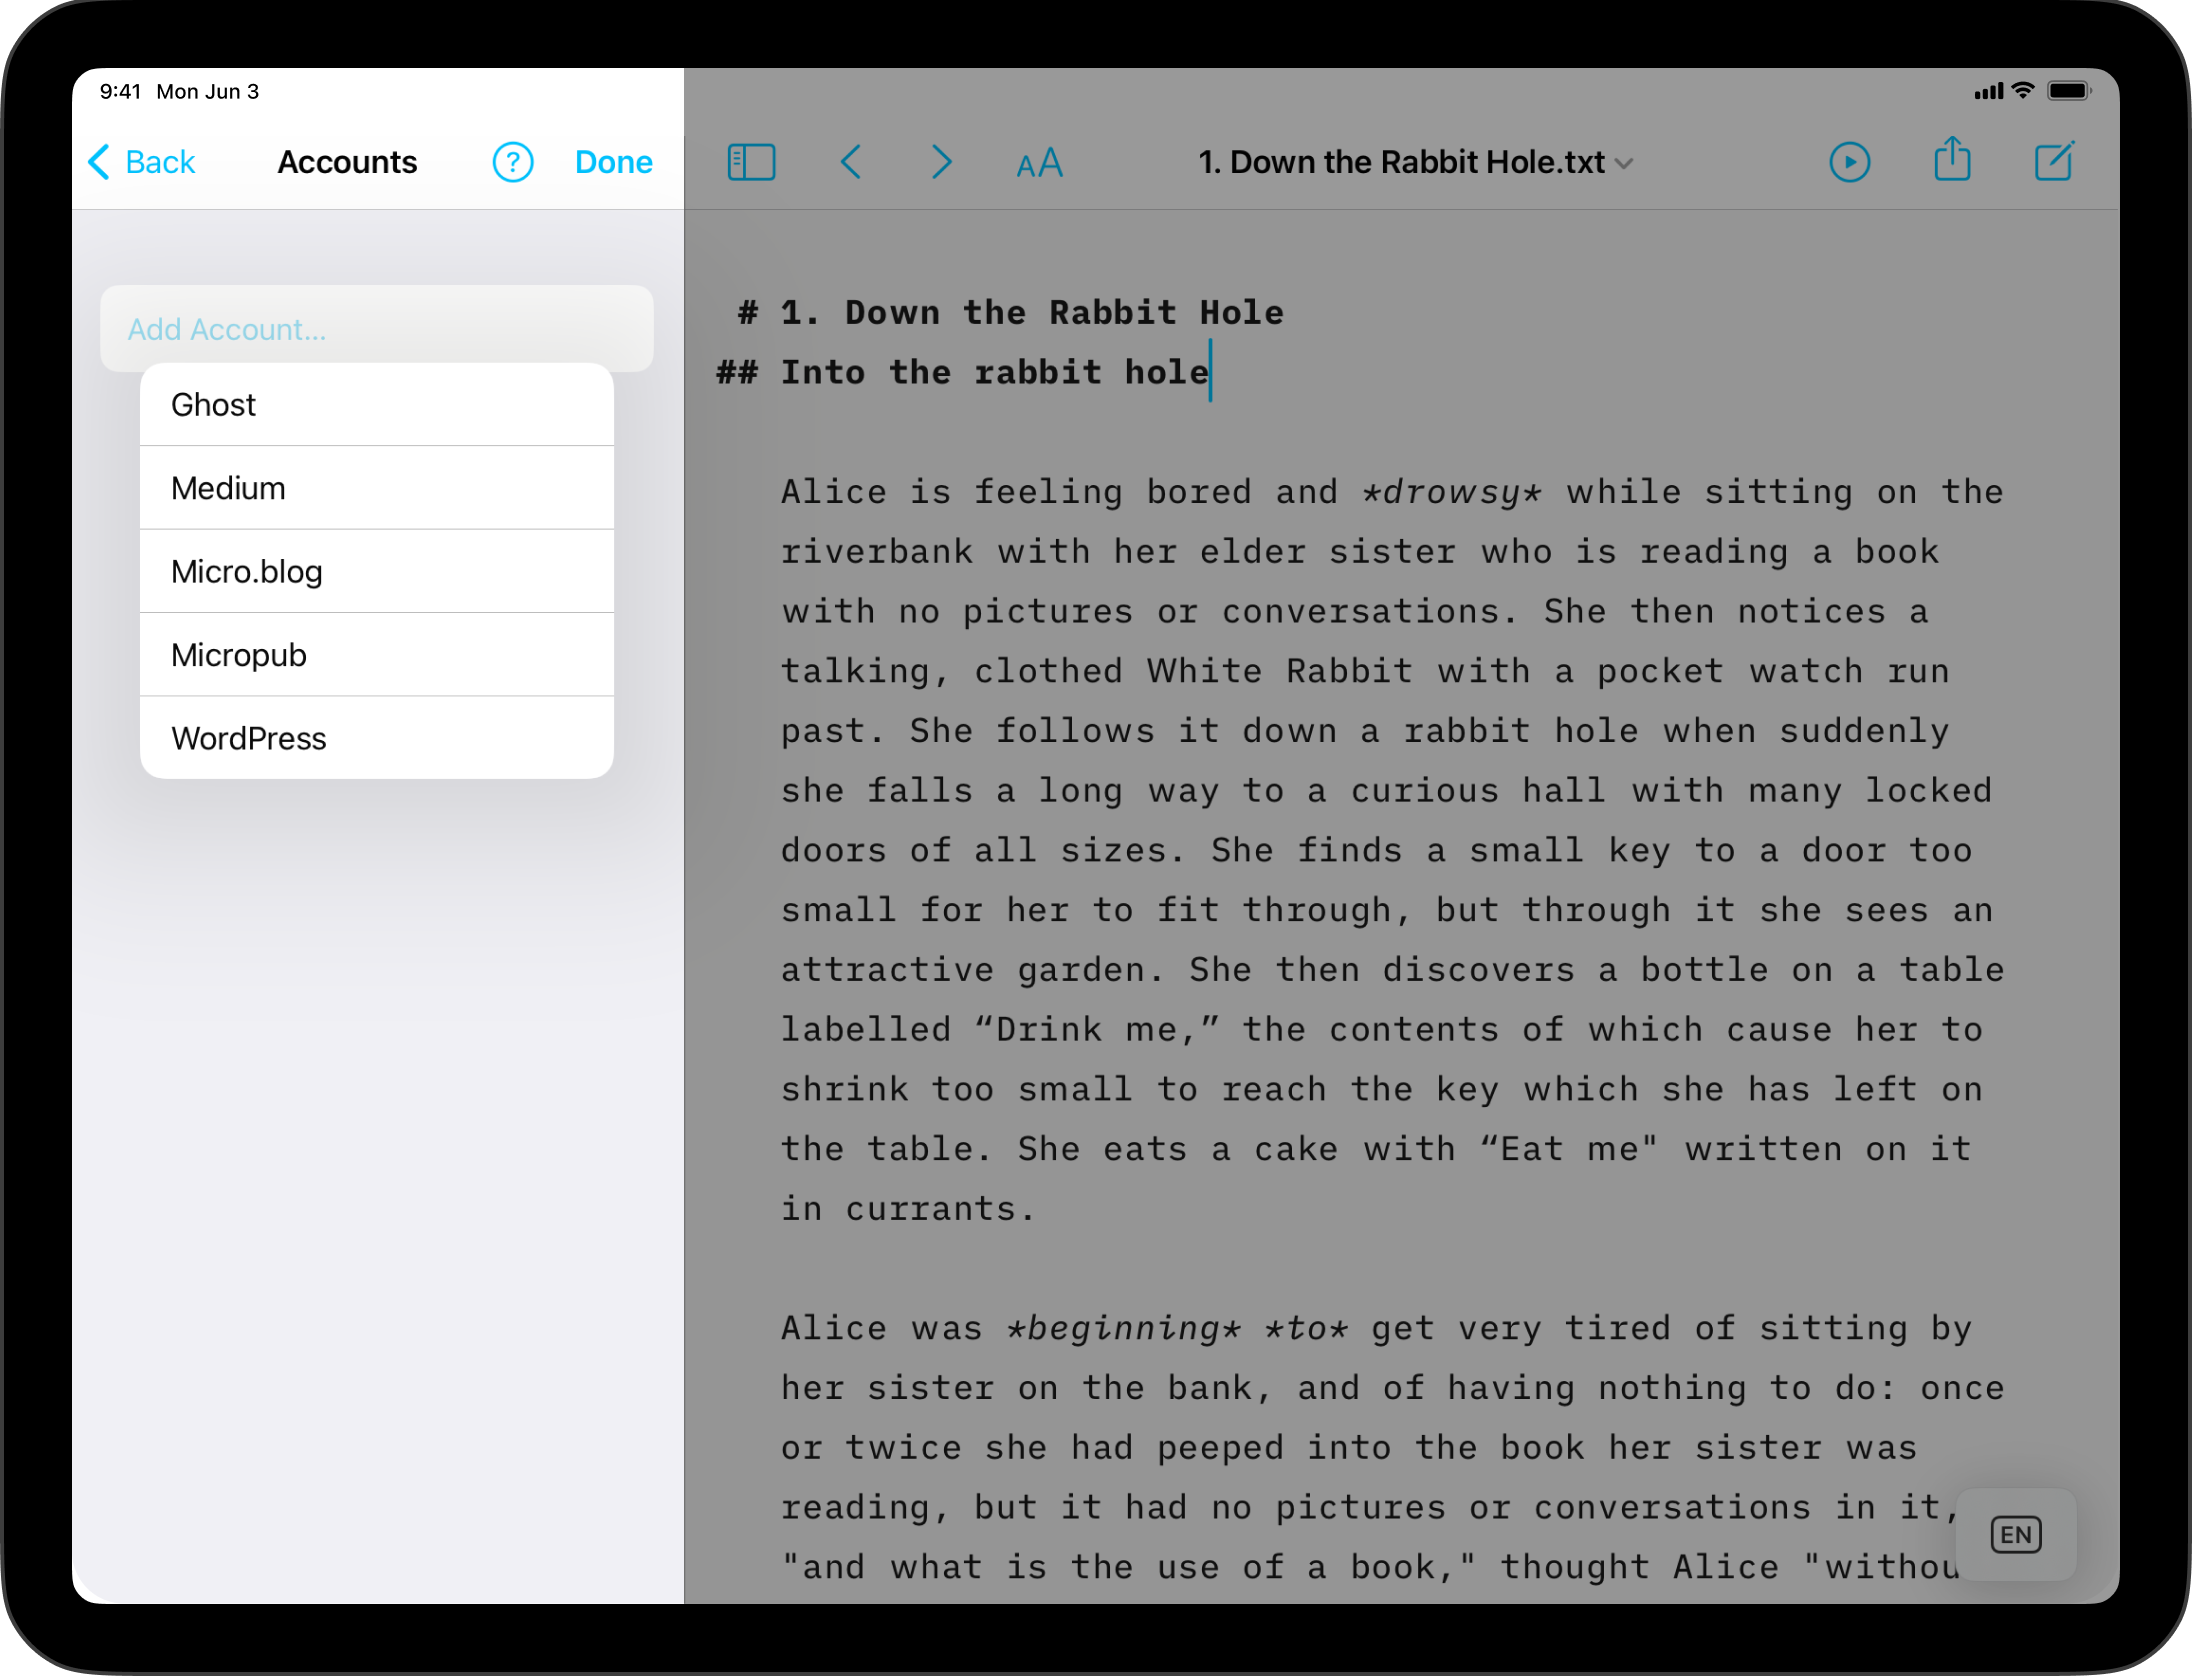The image size is (2192, 1680).
Task: Toggle the sidebar panel icon
Action: click(751, 162)
